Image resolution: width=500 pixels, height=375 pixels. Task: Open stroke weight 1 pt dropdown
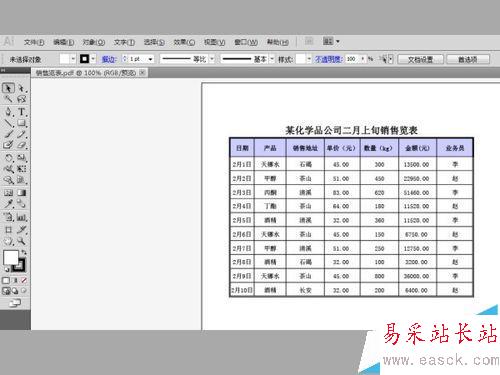pos(151,59)
